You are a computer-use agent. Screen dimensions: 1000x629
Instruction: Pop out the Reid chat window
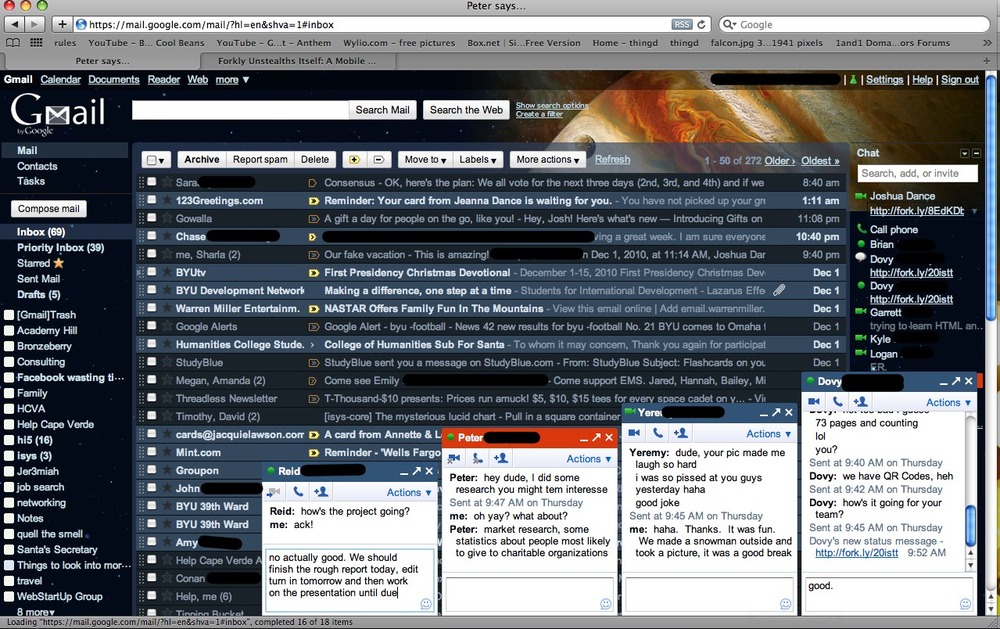(x=416, y=471)
